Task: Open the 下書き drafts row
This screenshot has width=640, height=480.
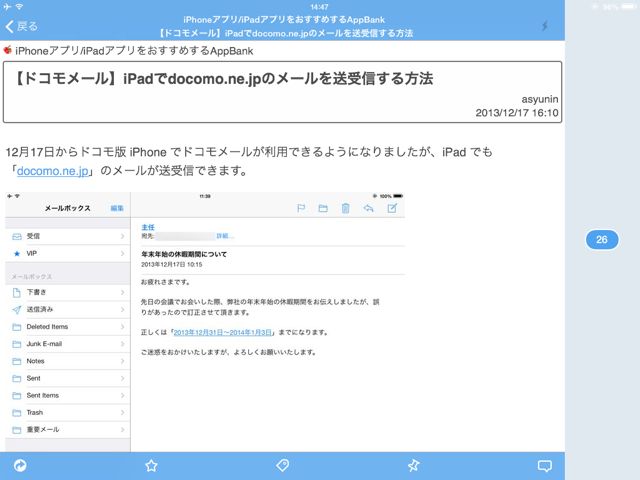Action: point(68,292)
